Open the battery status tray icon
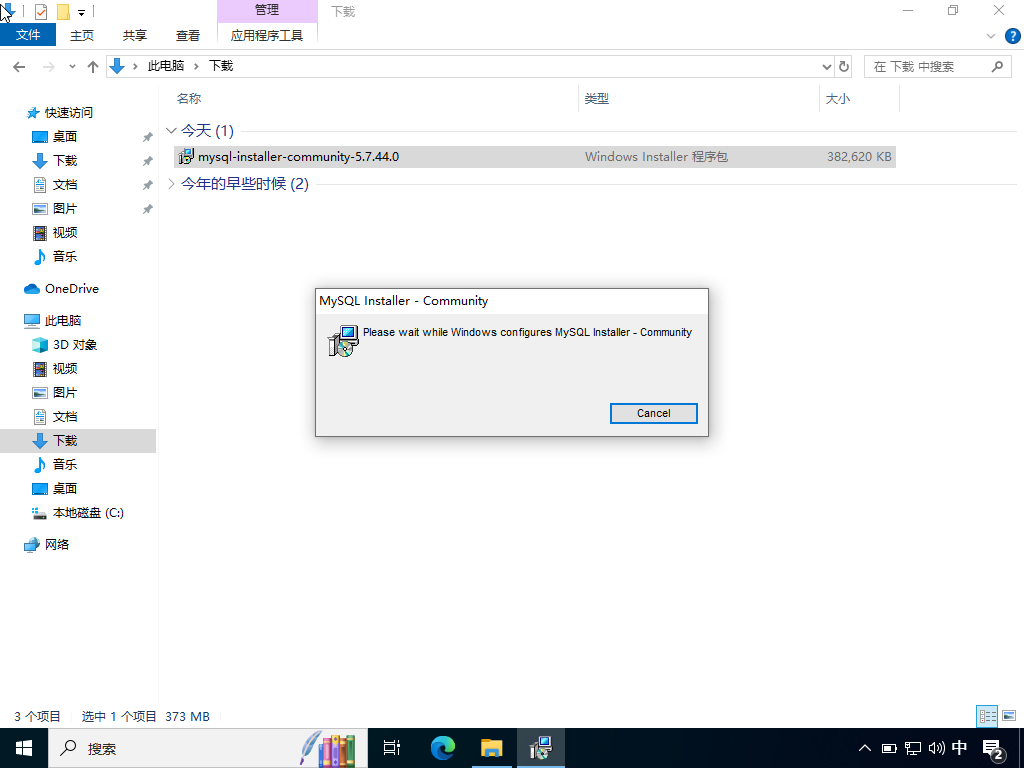Image resolution: width=1024 pixels, height=768 pixels. (x=889, y=748)
